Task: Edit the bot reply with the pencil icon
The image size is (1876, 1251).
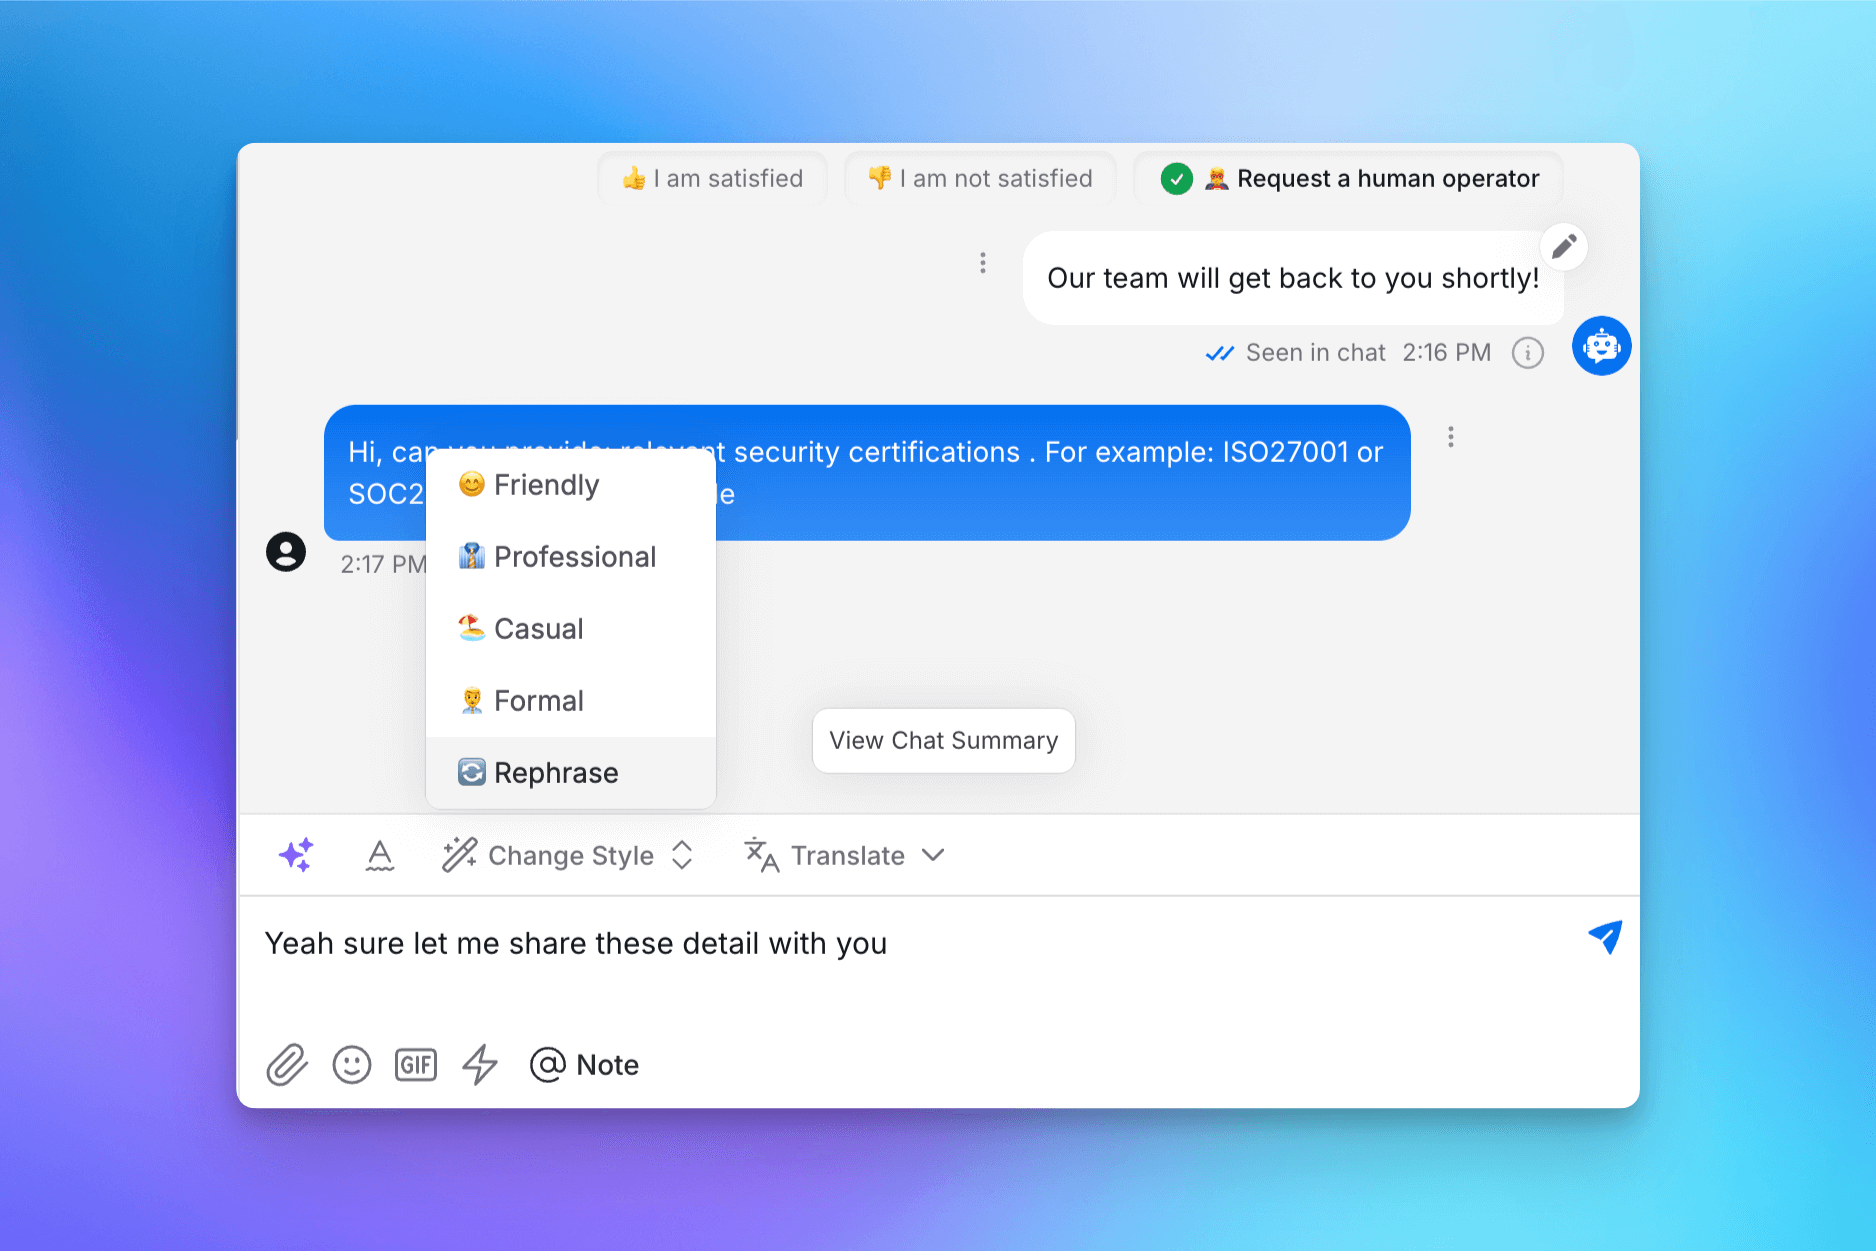Action: click(1565, 246)
